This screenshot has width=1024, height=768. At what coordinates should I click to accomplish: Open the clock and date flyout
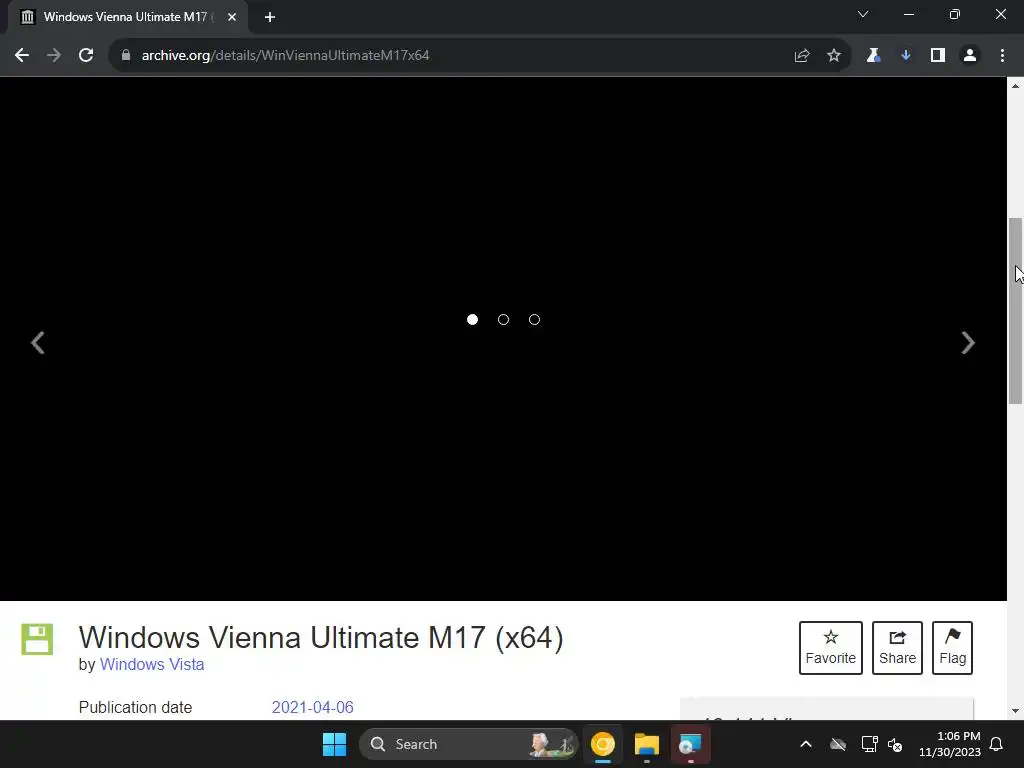[x=950, y=744]
